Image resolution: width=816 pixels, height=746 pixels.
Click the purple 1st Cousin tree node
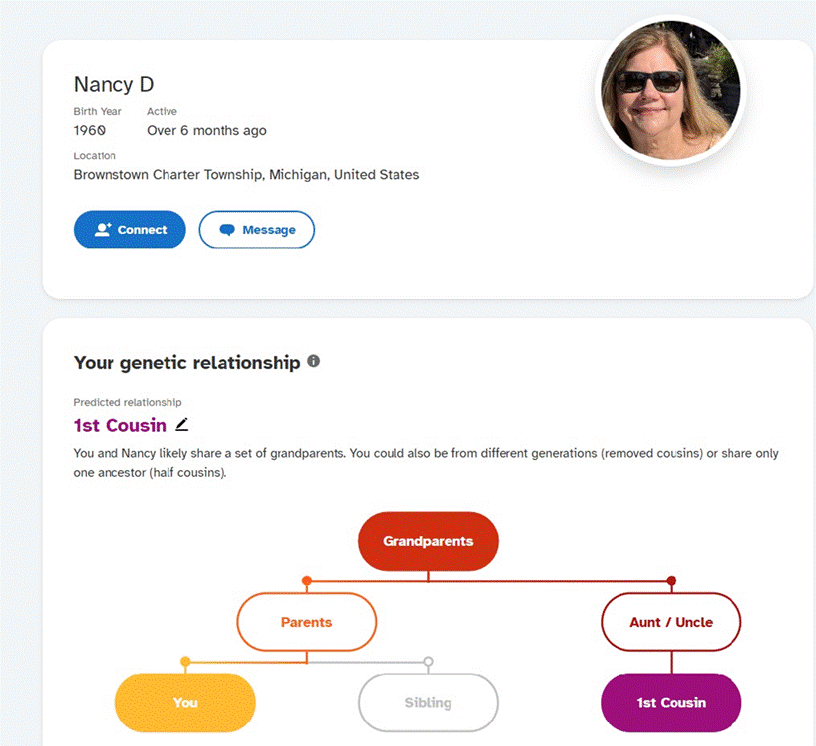[x=671, y=703]
